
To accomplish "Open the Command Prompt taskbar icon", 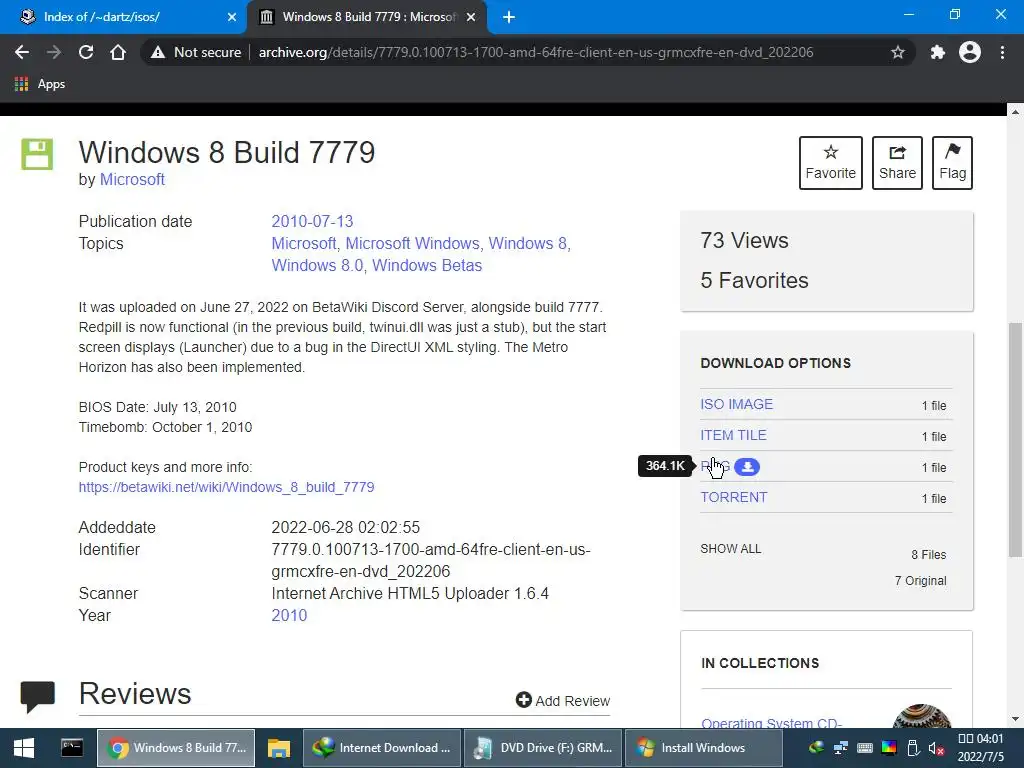I will coord(72,748).
